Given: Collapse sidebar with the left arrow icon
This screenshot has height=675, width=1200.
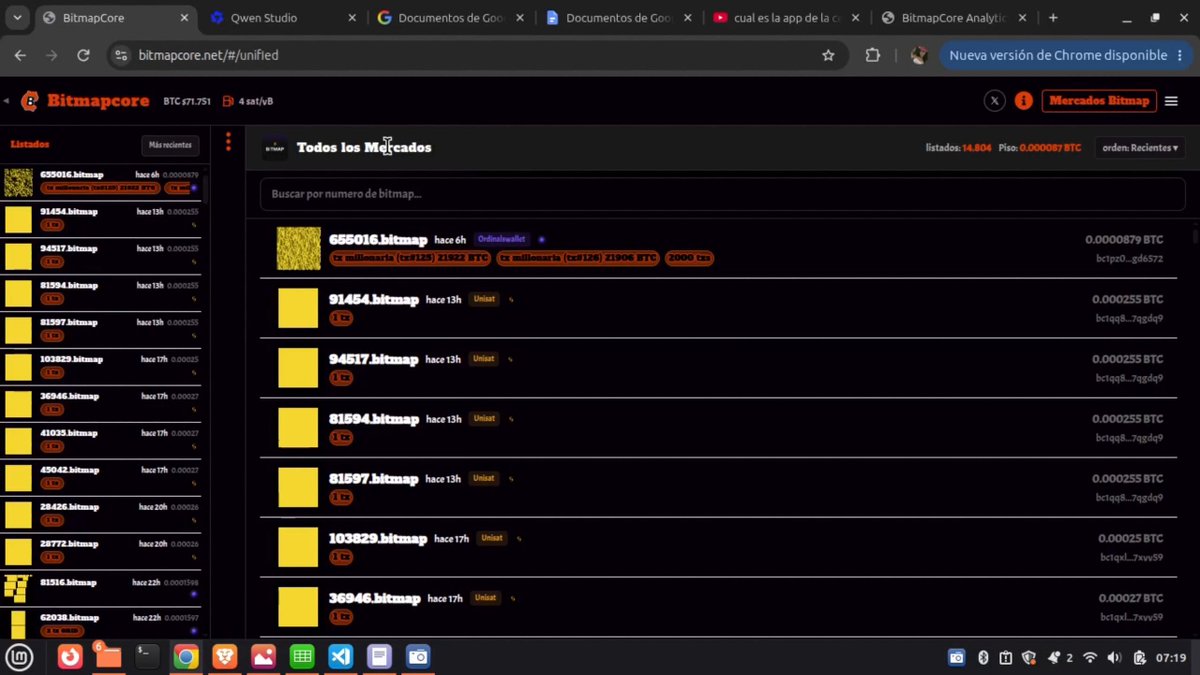Looking at the screenshot, I should pyautogui.click(x=6, y=101).
